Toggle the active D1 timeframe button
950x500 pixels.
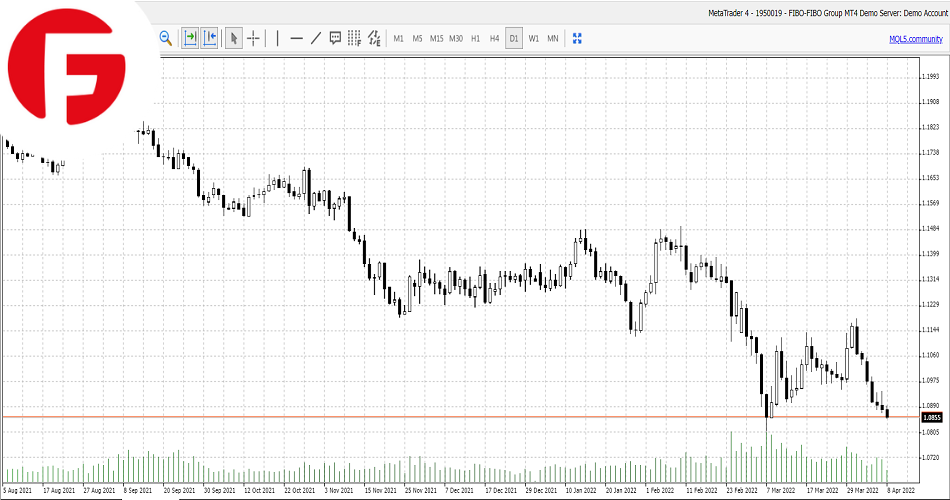tap(514, 38)
